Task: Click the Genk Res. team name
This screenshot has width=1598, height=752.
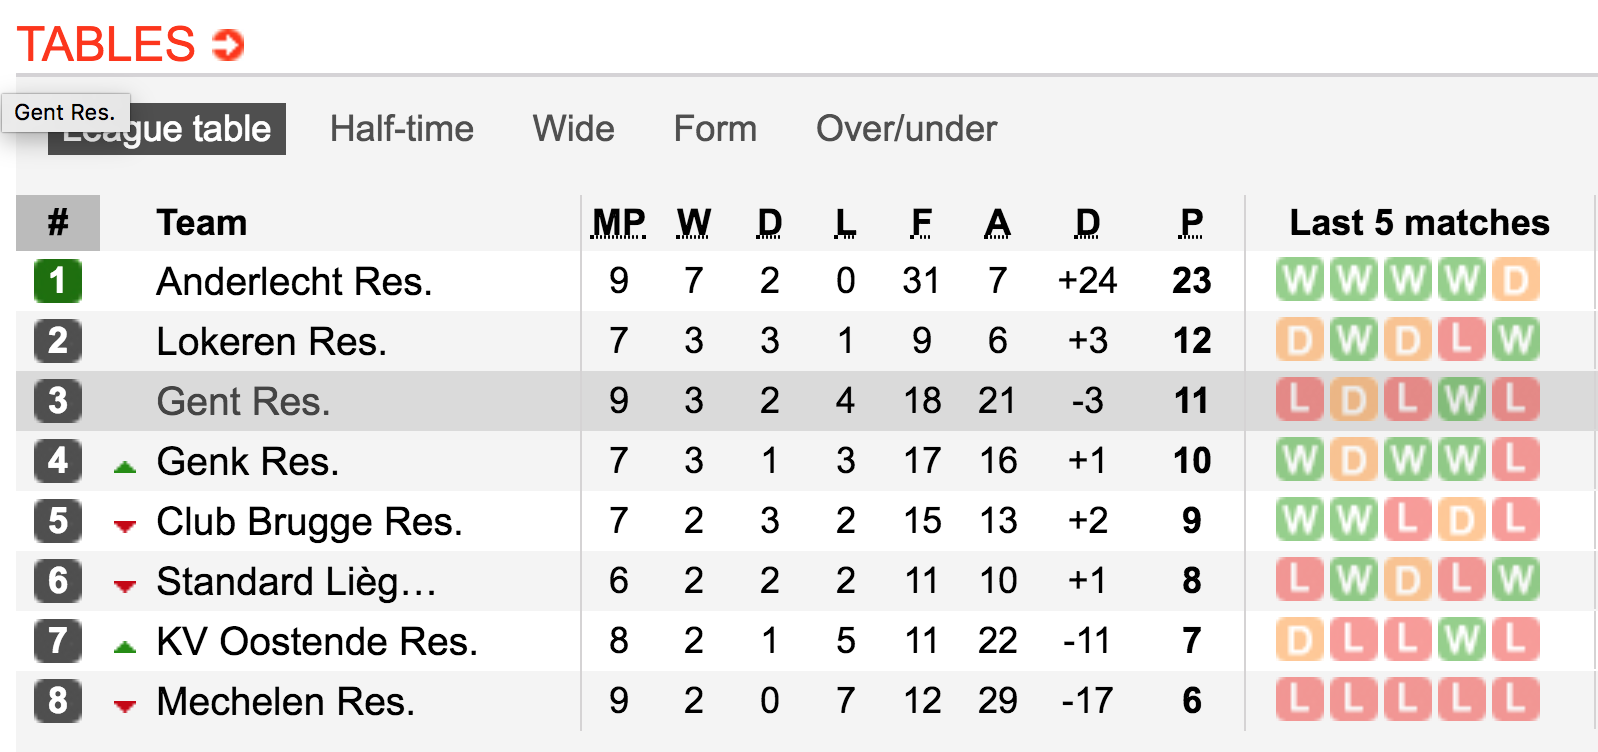Action: point(248,461)
